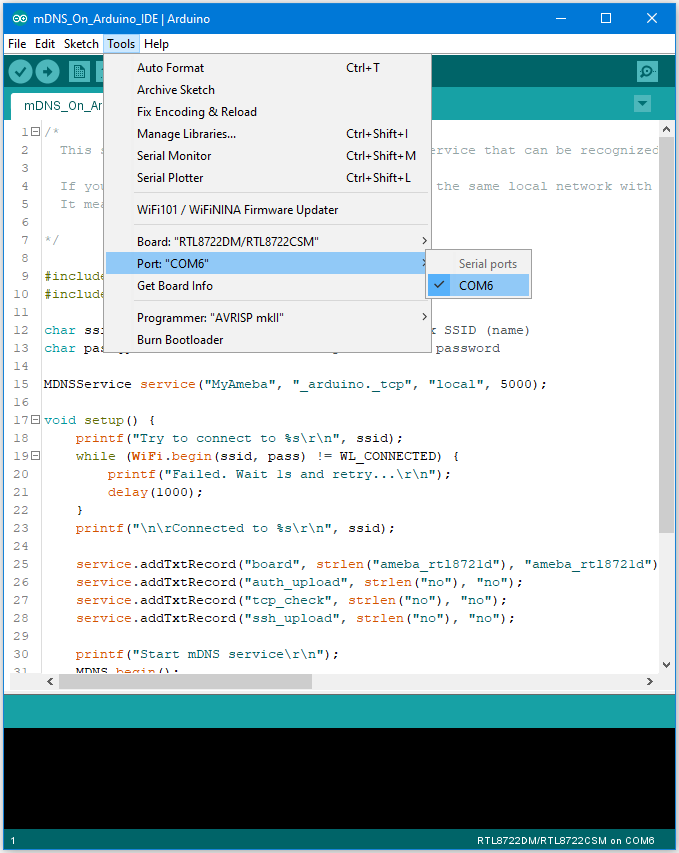Toggle the checked COM6 serial port
Image resolution: width=679 pixels, height=853 pixels.
478,286
